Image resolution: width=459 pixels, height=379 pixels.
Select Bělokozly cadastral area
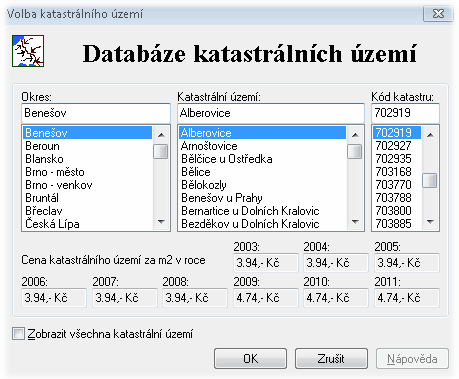coord(262,185)
